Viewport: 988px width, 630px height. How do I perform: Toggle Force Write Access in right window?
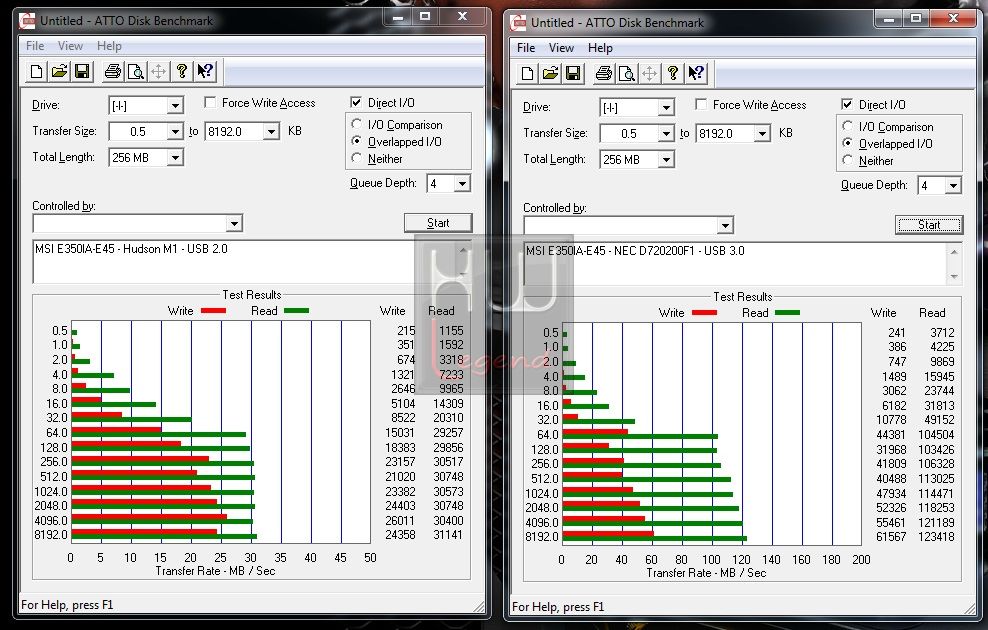[x=701, y=104]
